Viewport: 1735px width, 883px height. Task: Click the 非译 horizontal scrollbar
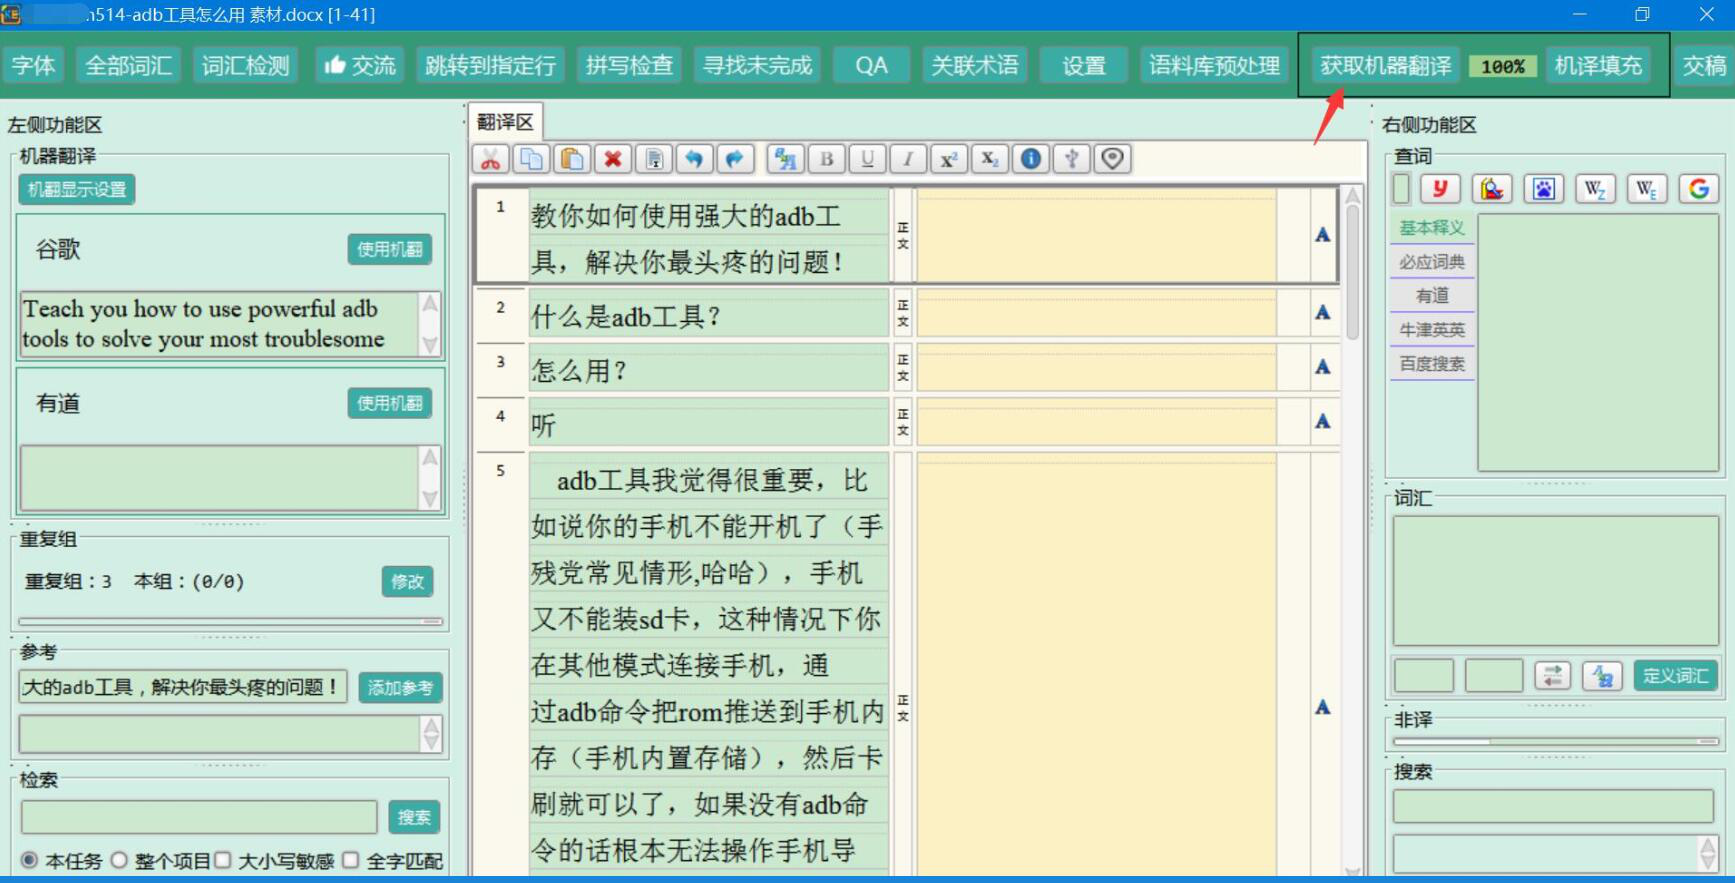(1556, 742)
